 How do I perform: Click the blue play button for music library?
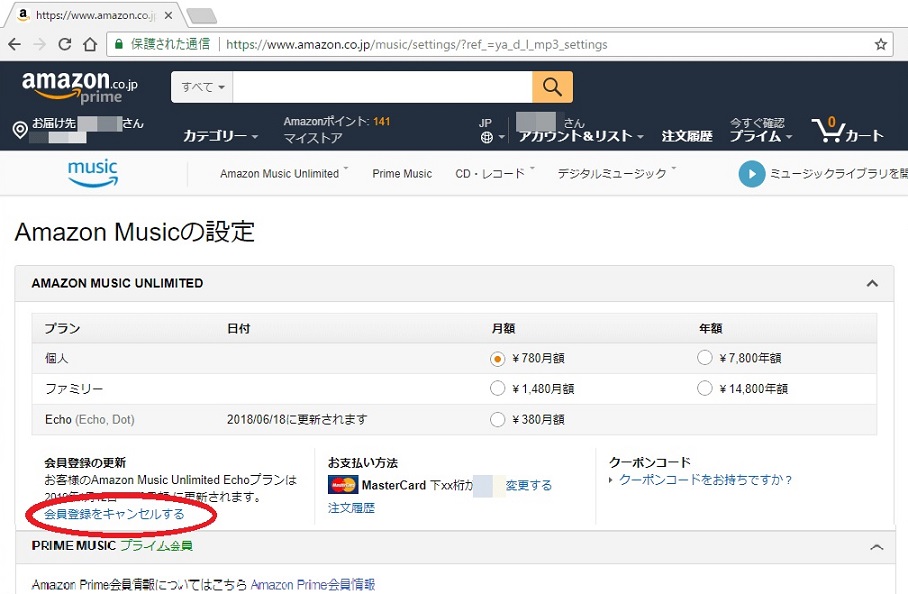pos(752,174)
